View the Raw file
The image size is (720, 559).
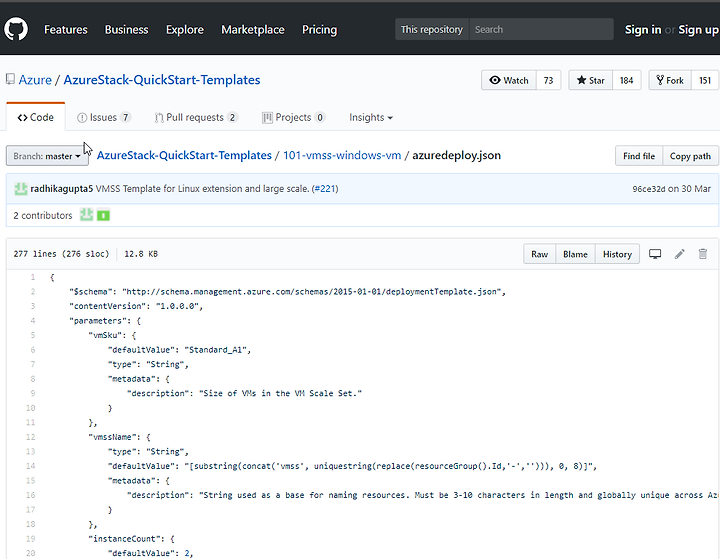pyautogui.click(x=540, y=254)
